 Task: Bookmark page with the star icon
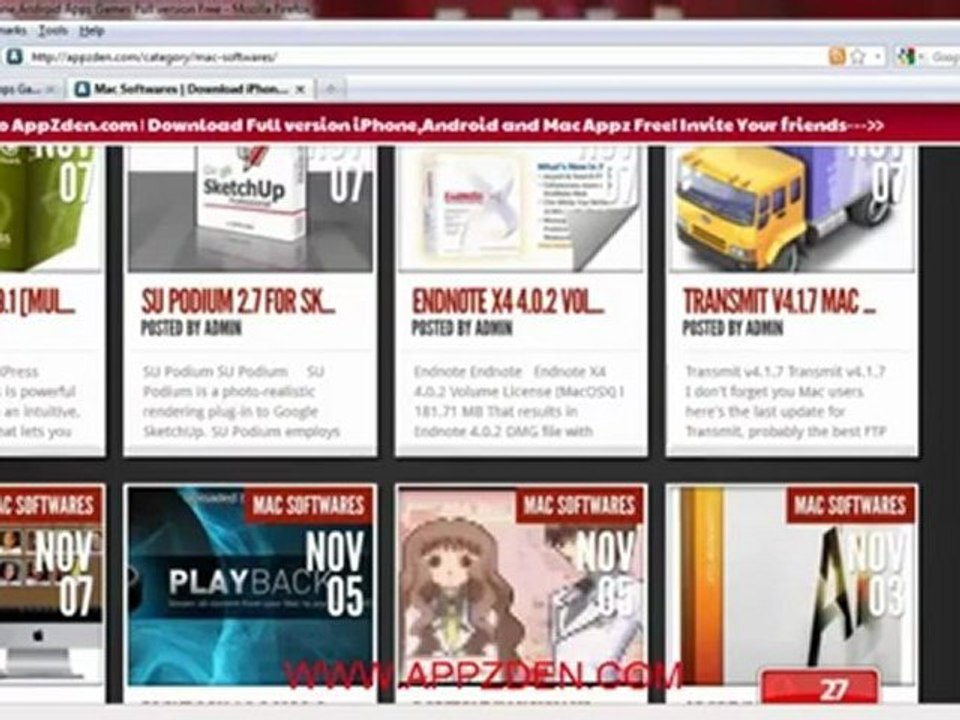coord(858,57)
